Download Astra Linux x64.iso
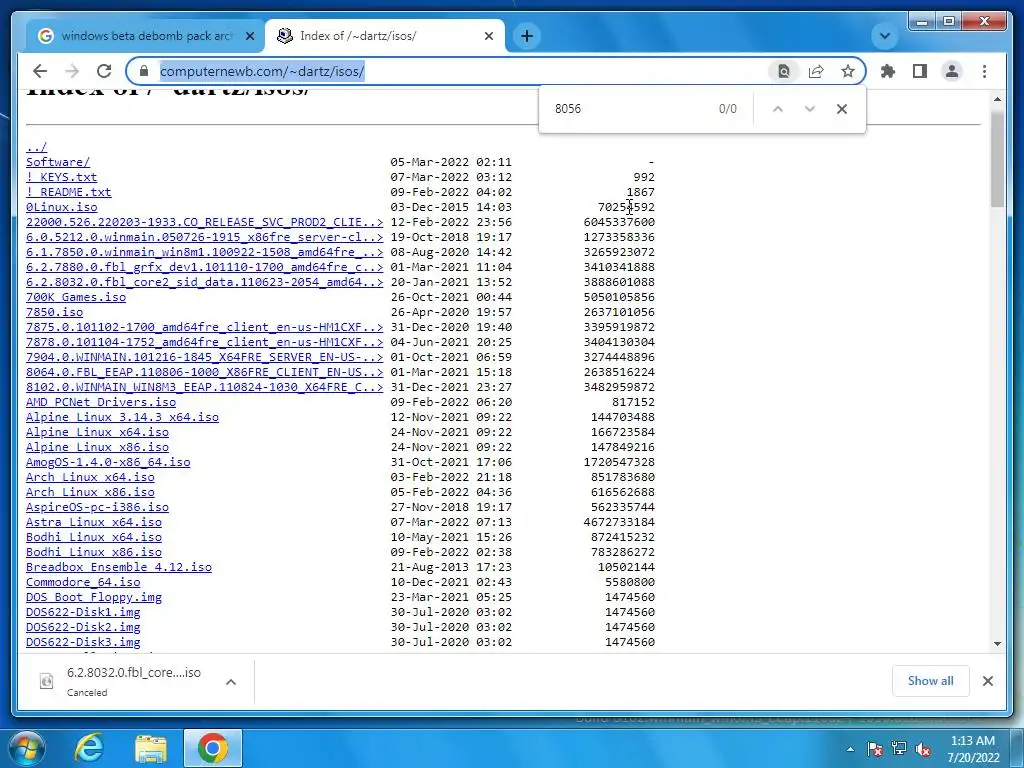1024x768 pixels. coord(93,522)
